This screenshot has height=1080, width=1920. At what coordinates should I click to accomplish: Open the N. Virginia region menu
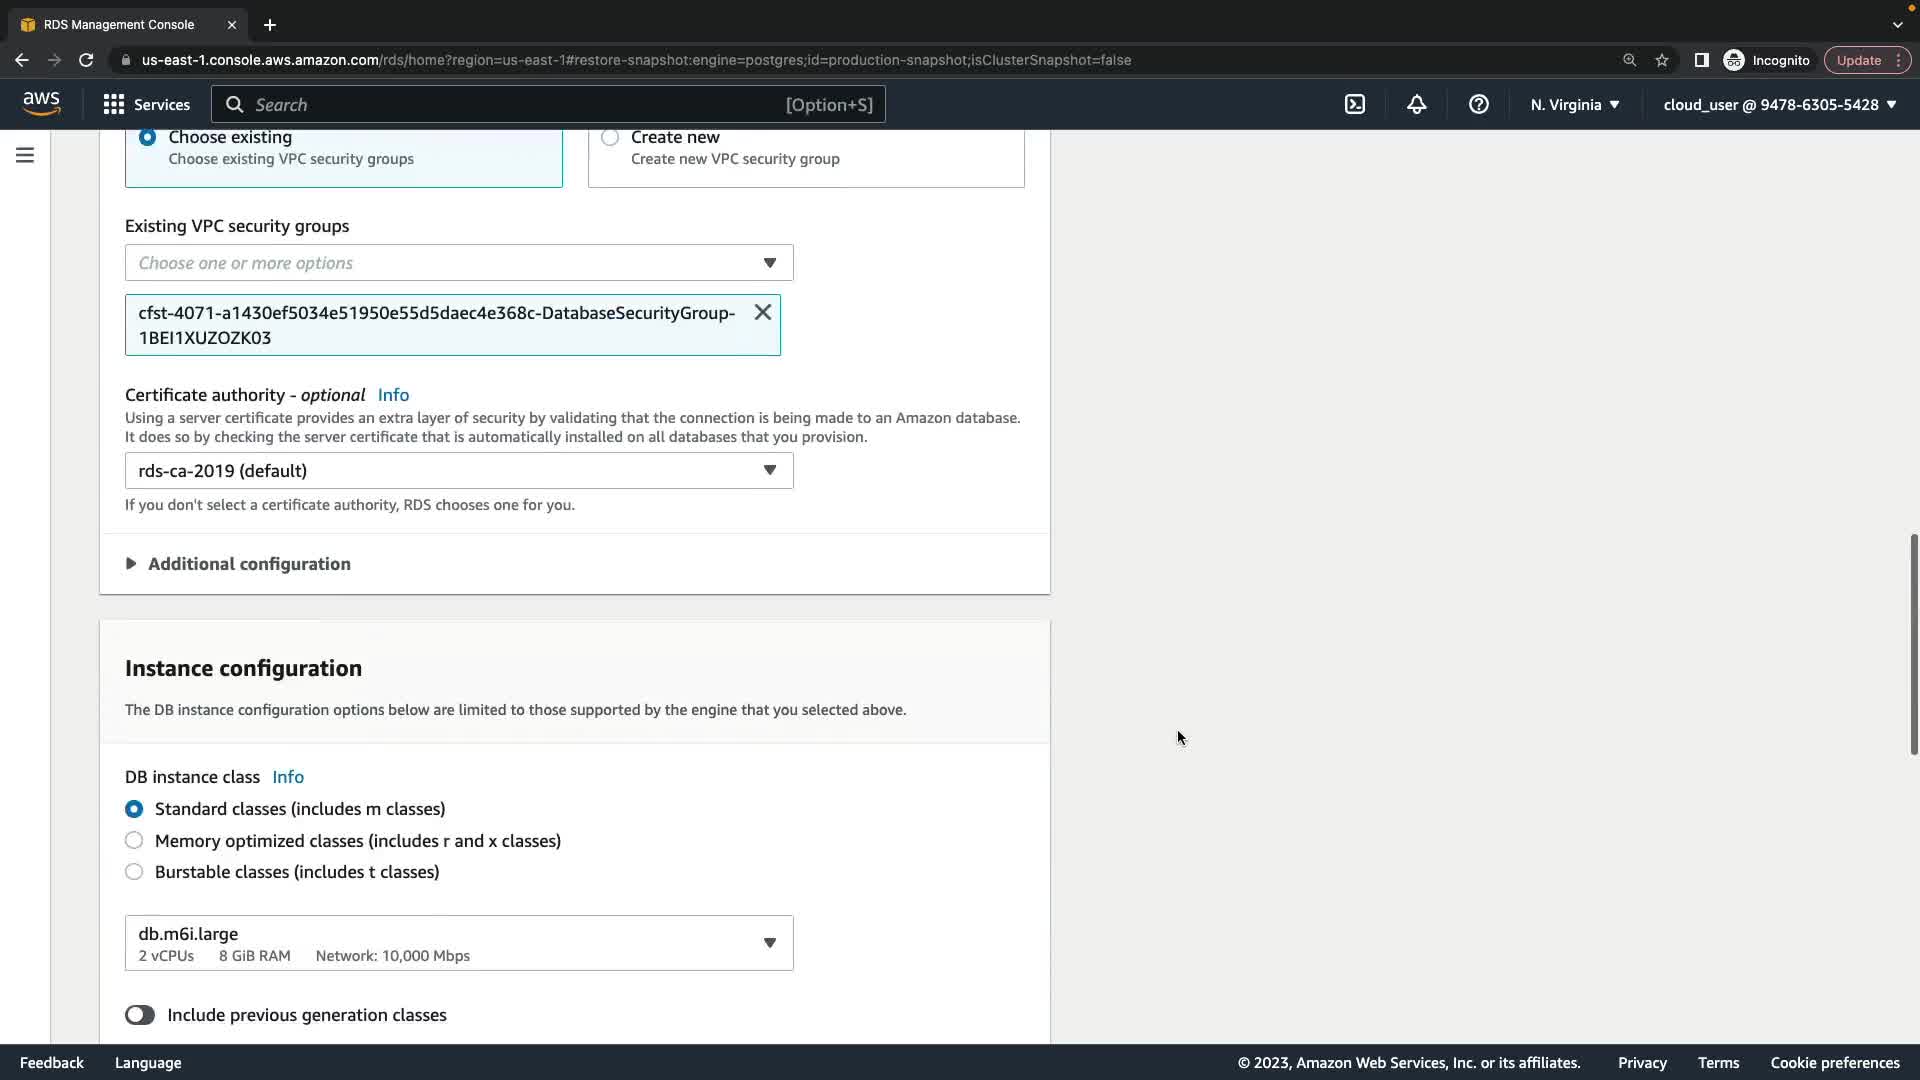tap(1575, 104)
